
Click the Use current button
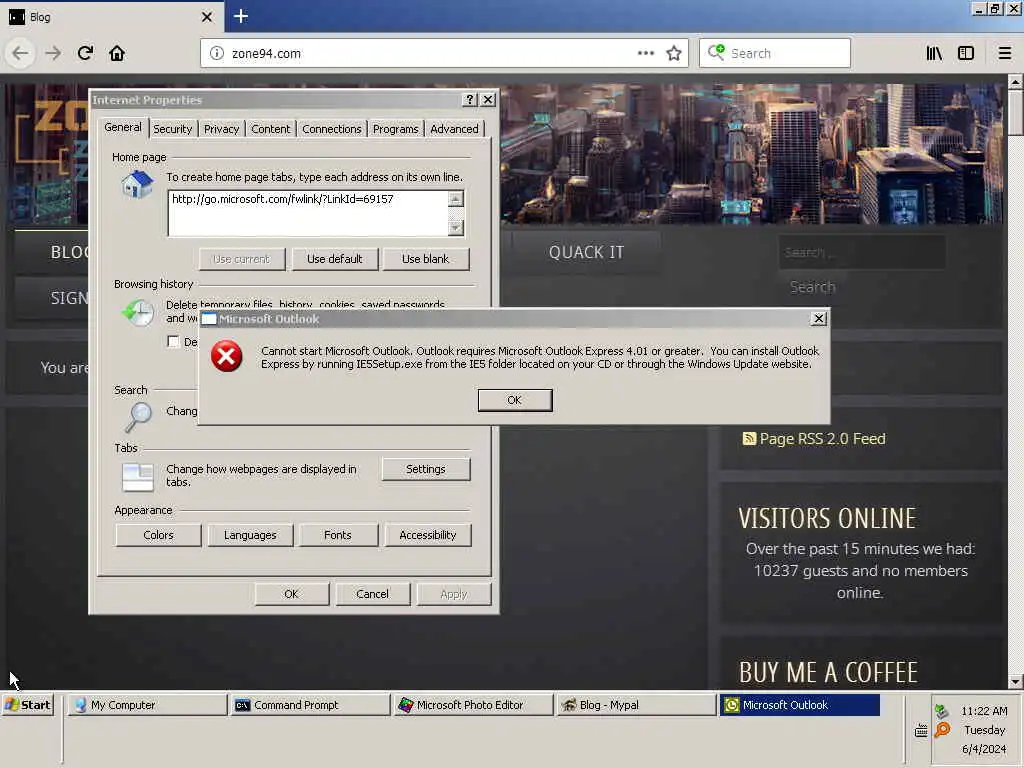[x=241, y=259]
